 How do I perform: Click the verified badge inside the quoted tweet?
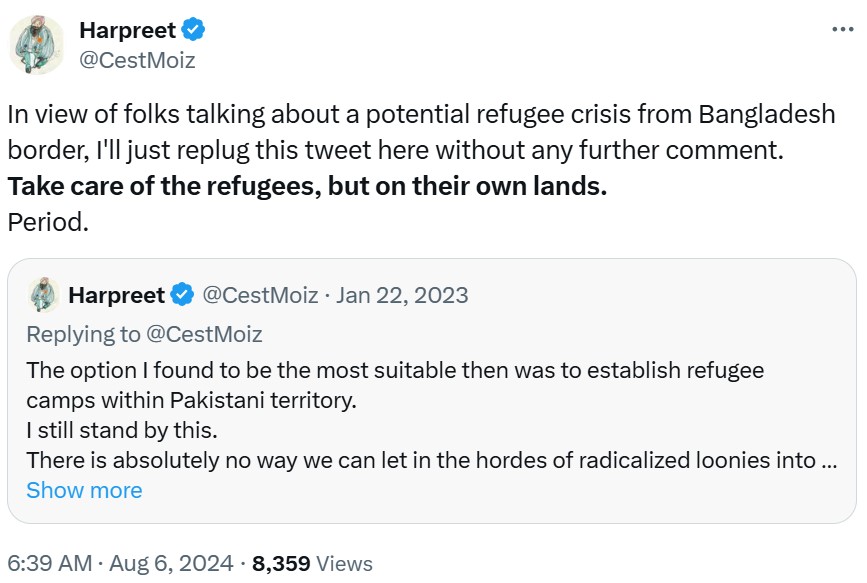(x=182, y=295)
